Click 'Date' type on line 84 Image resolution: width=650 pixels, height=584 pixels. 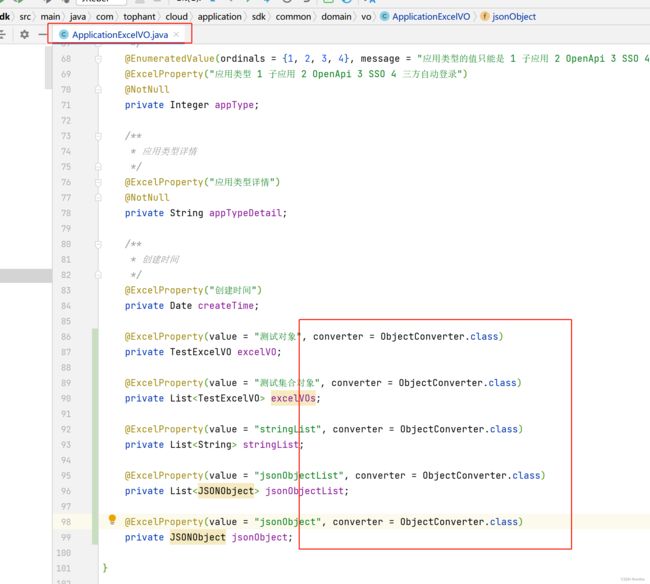click(181, 305)
